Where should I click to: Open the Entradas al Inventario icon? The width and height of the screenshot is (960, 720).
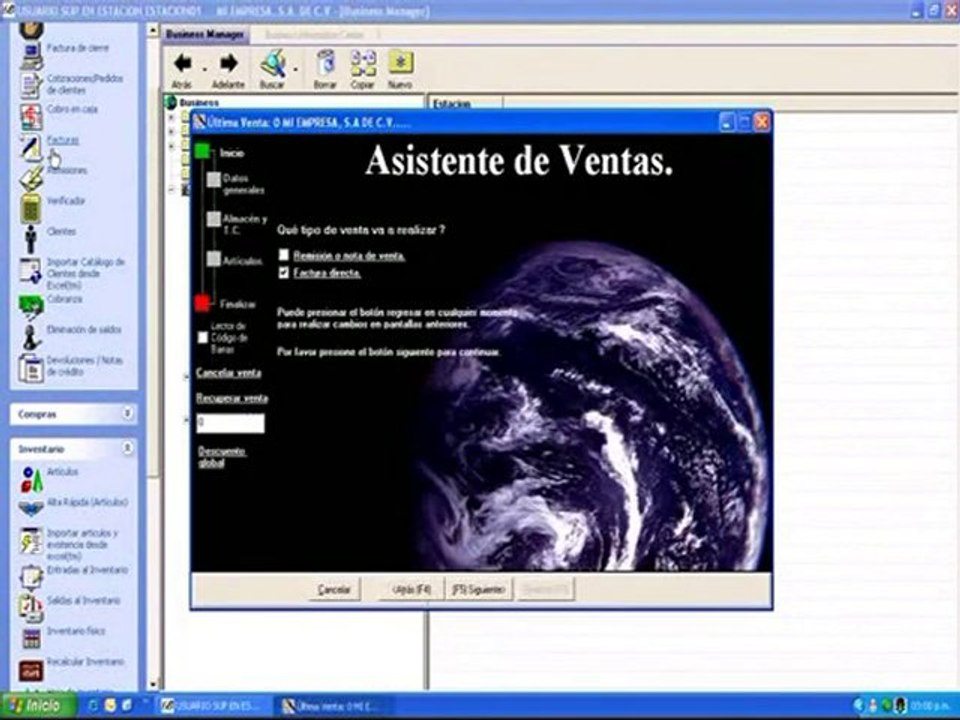point(31,577)
